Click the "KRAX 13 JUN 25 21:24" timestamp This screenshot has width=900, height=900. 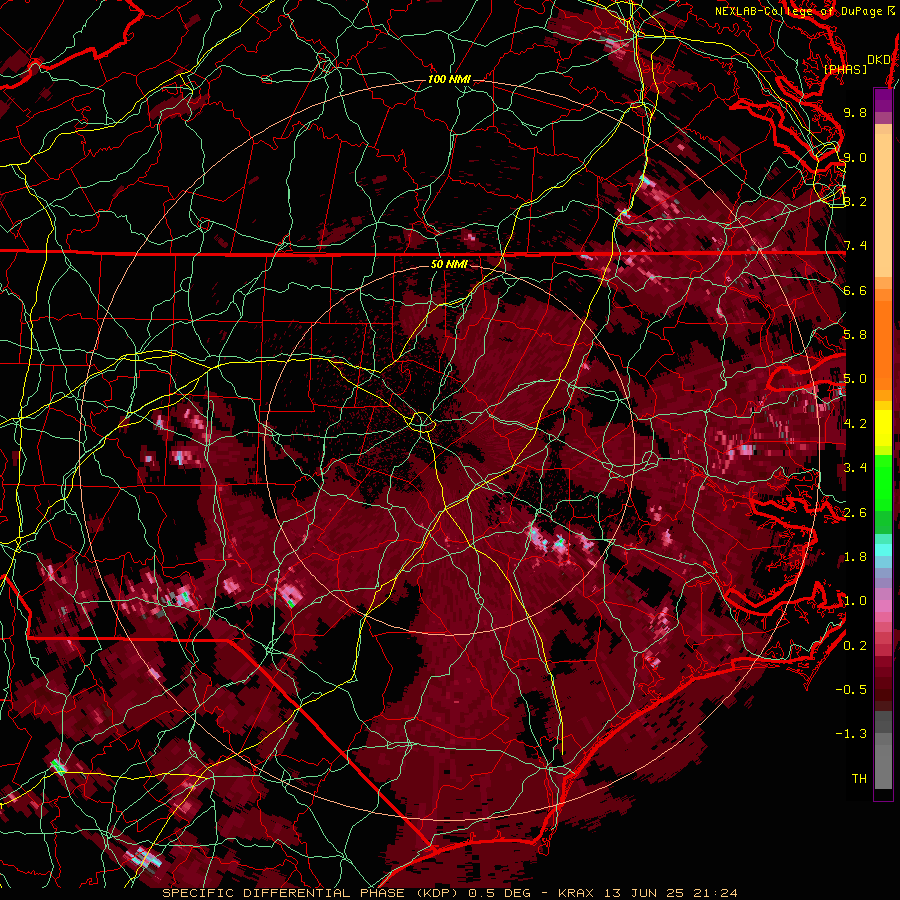click(647, 893)
